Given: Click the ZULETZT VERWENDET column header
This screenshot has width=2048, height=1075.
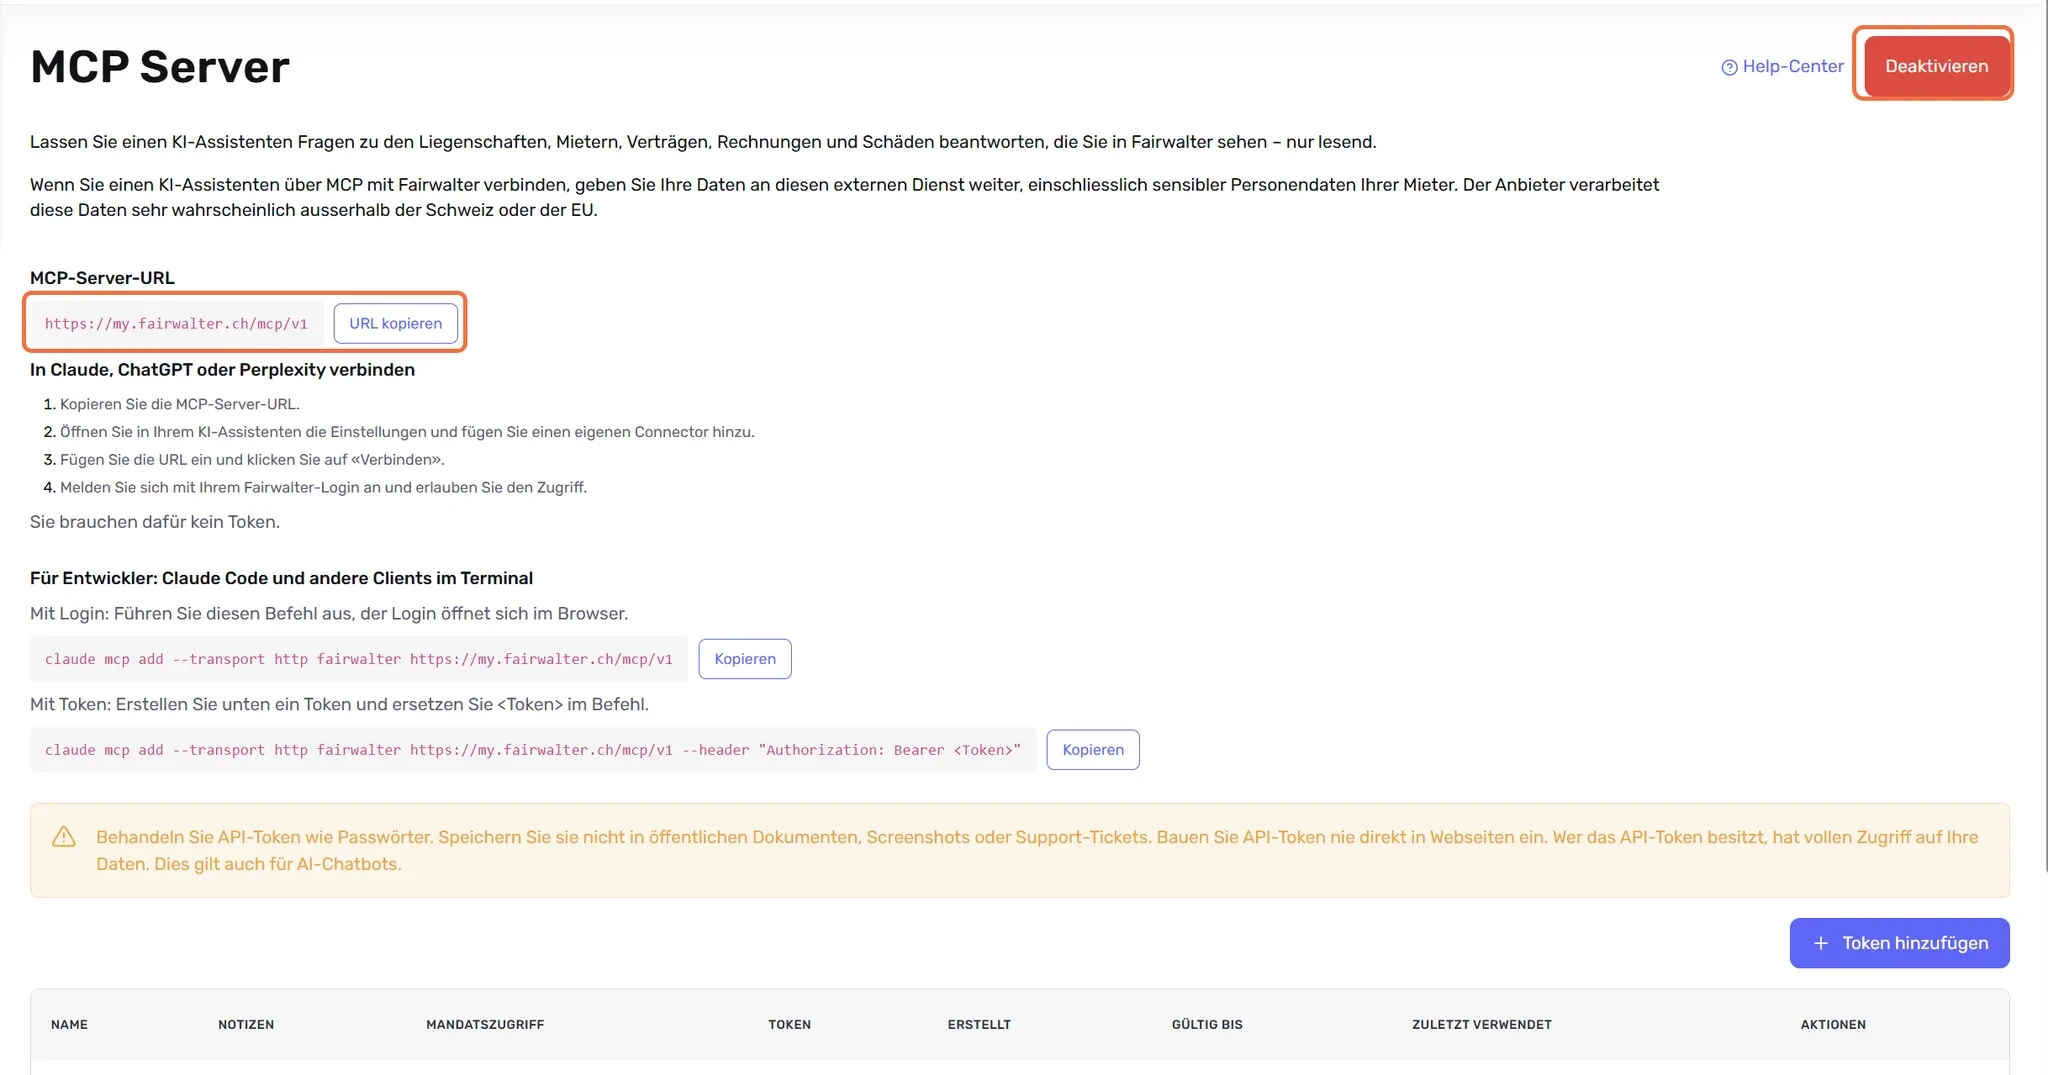Looking at the screenshot, I should click(x=1481, y=1024).
